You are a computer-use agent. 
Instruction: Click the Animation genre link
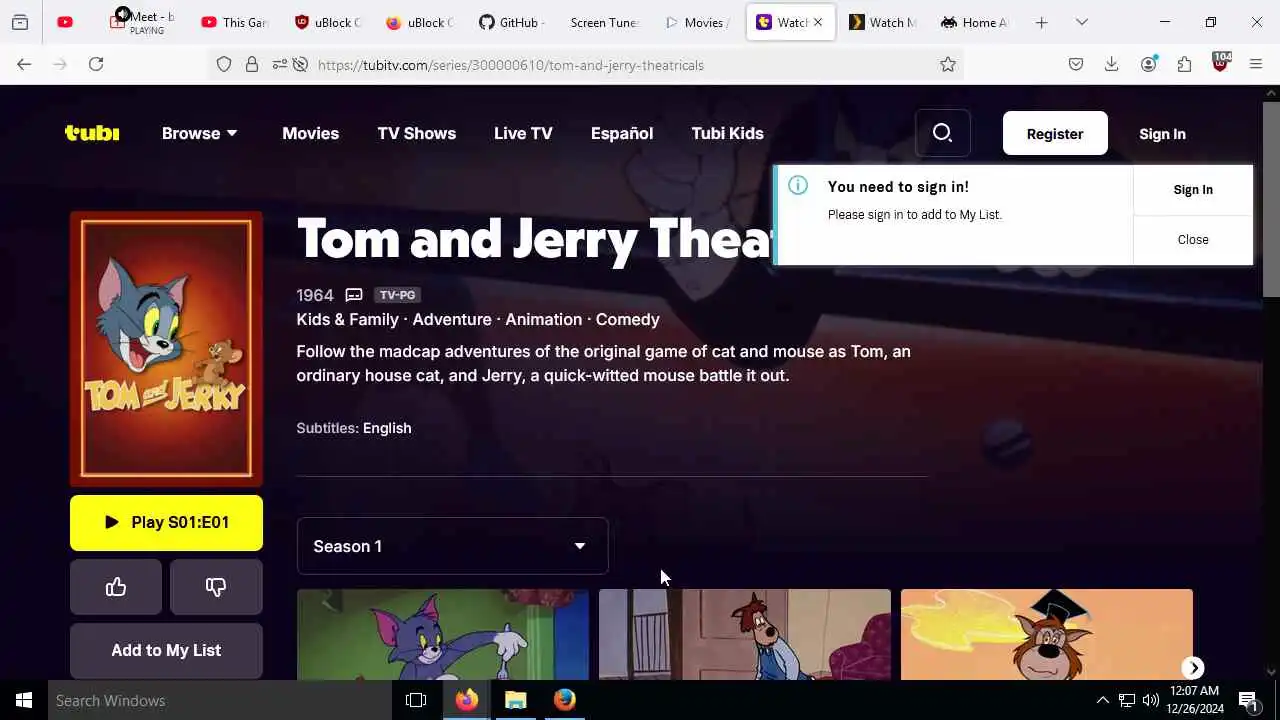tap(543, 319)
